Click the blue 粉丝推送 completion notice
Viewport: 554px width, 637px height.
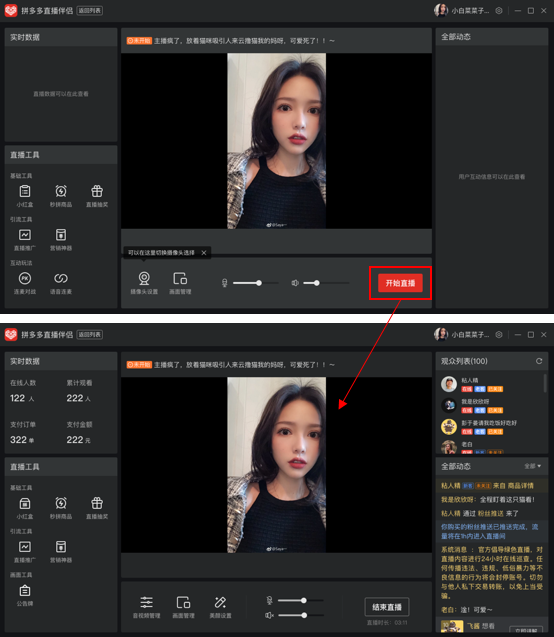490,531
